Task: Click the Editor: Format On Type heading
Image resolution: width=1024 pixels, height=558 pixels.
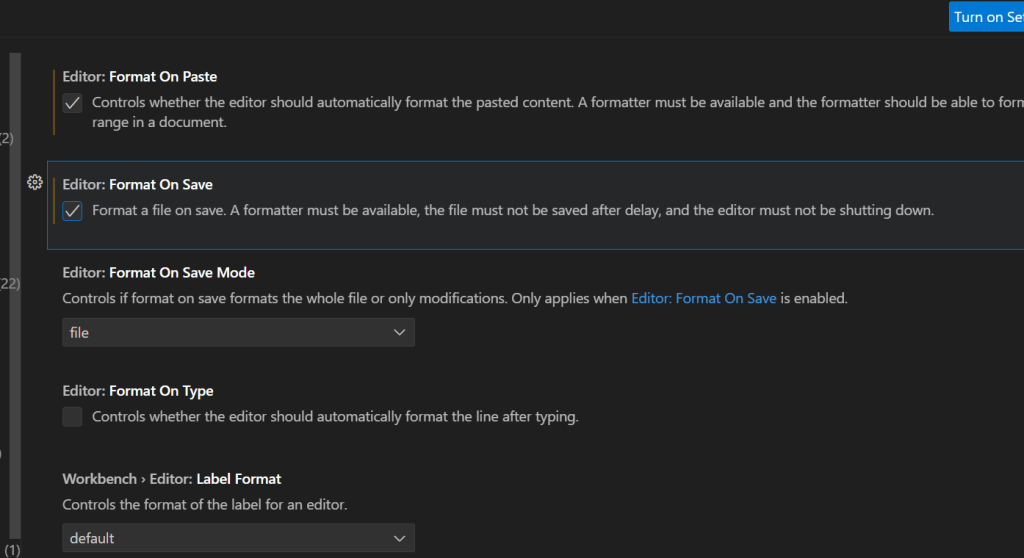Action: tap(137, 391)
